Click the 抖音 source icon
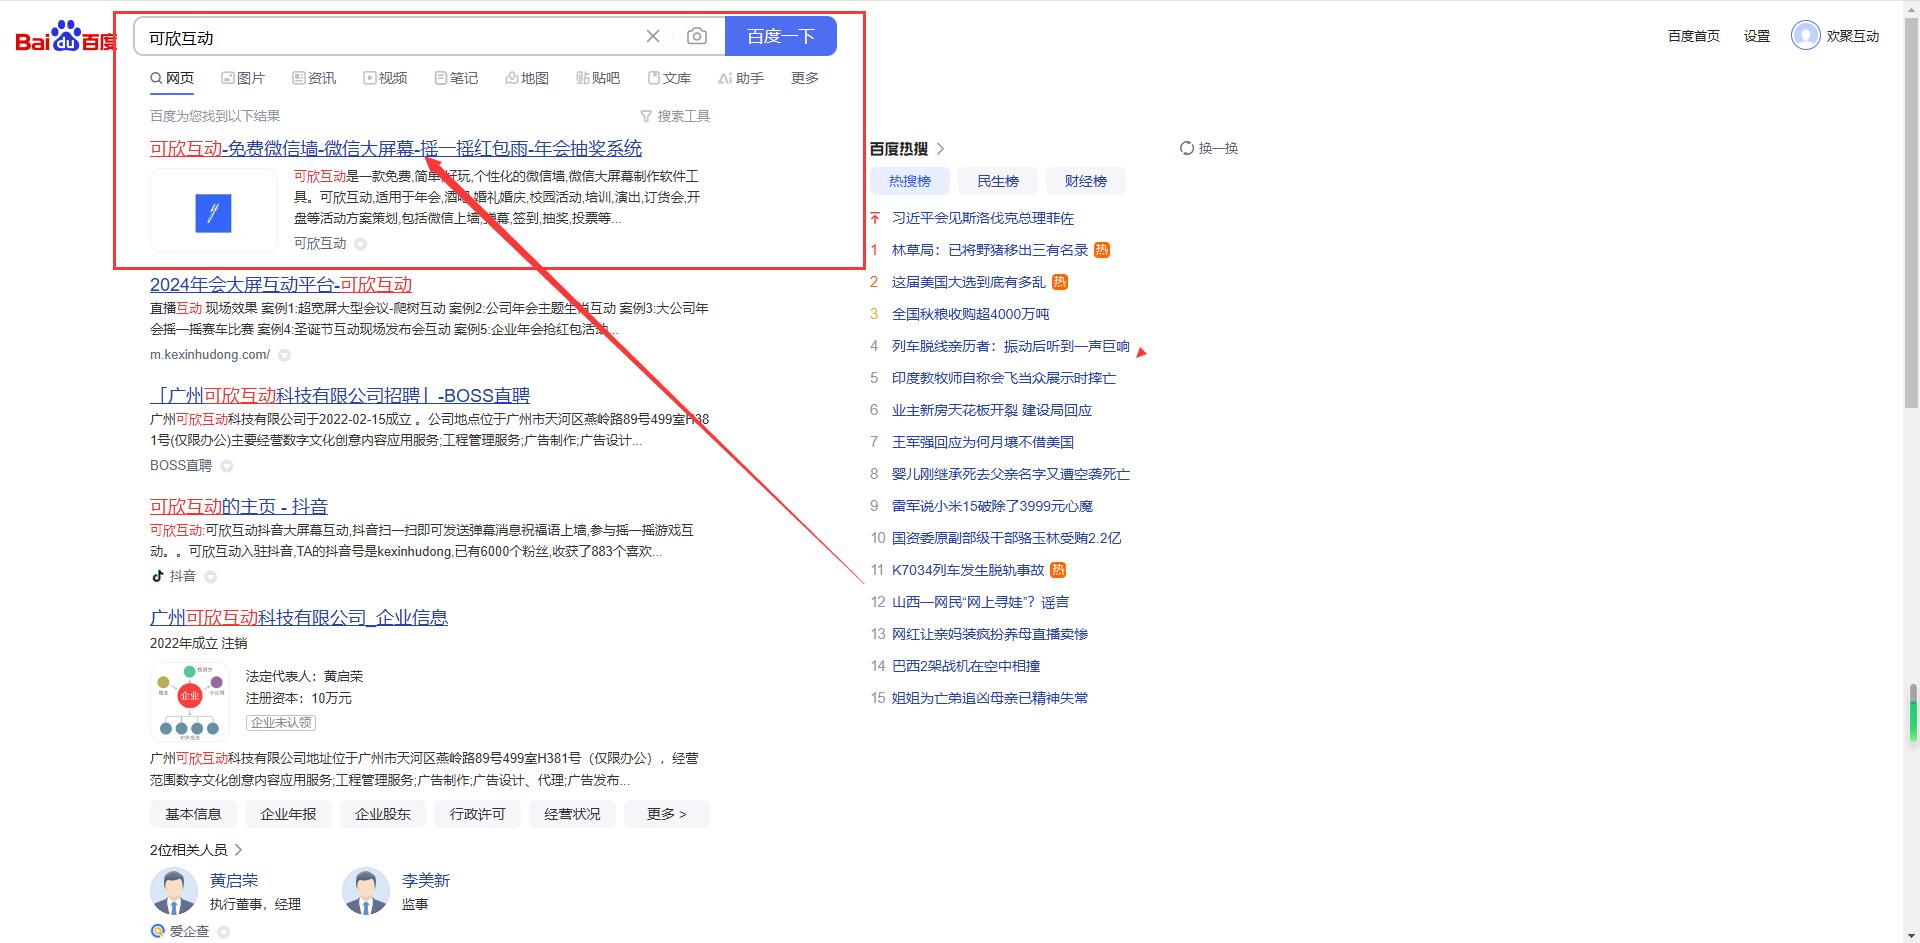 [x=157, y=576]
